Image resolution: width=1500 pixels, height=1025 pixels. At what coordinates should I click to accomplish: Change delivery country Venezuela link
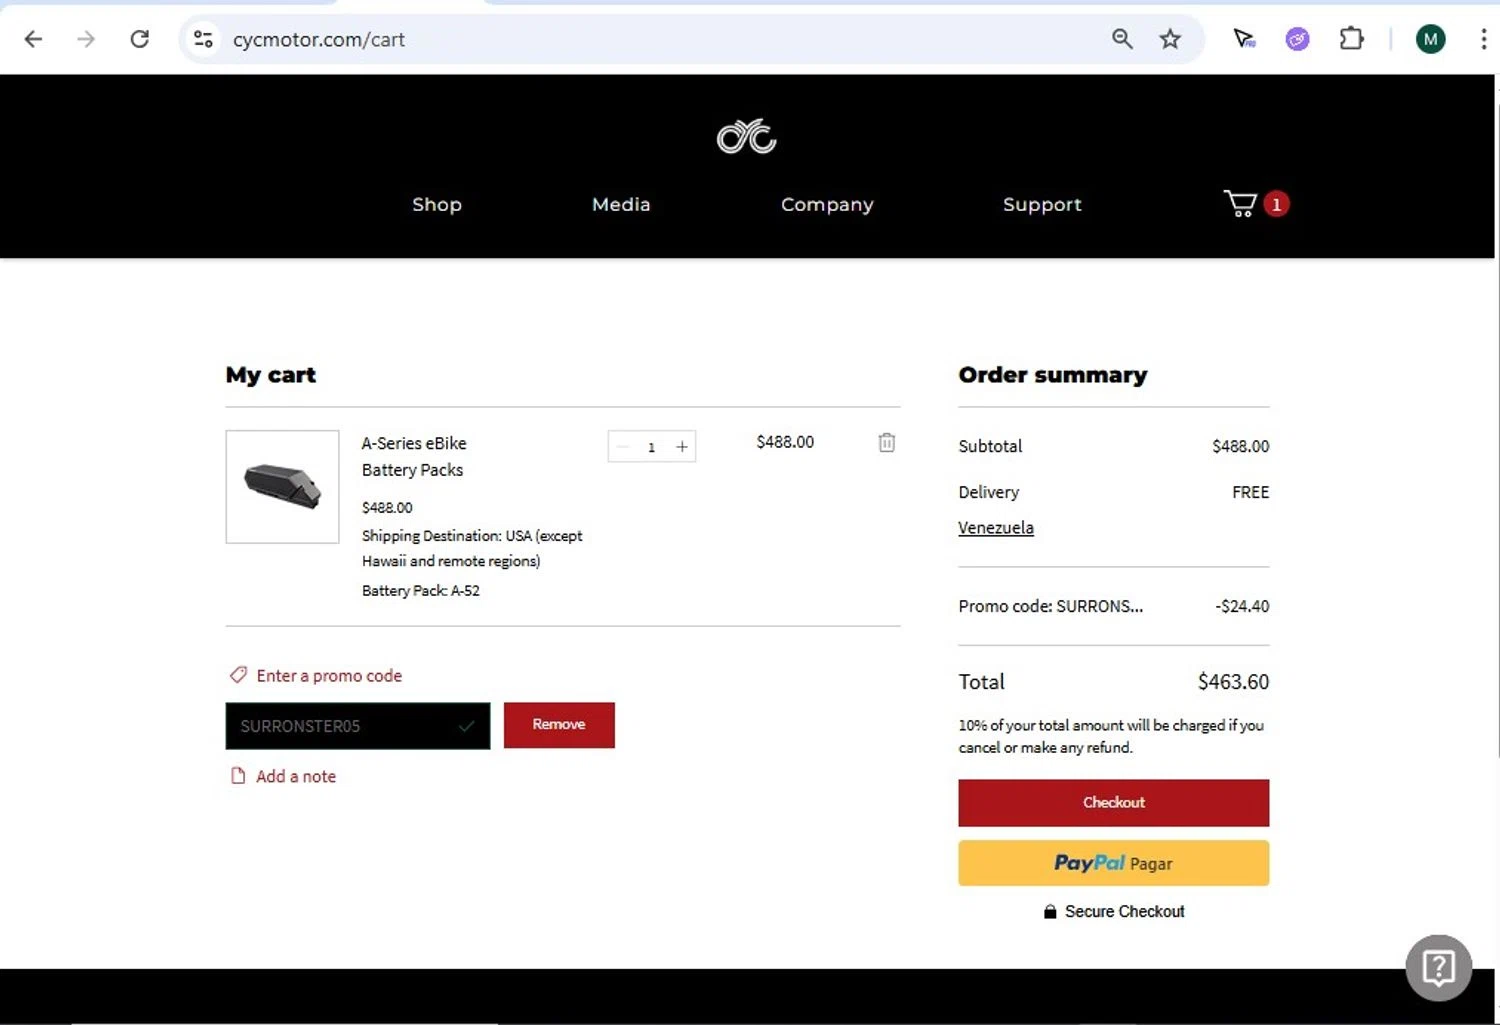click(996, 528)
